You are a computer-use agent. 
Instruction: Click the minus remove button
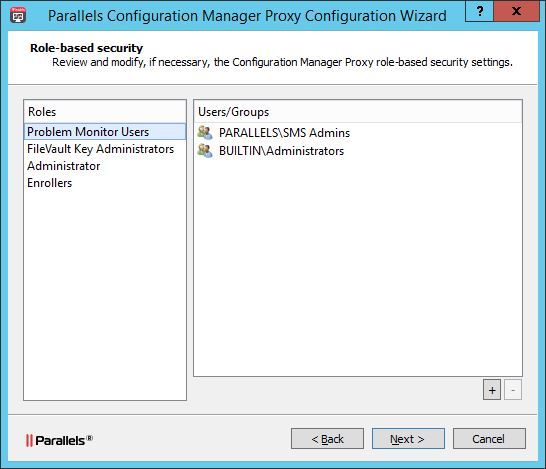coord(513,390)
